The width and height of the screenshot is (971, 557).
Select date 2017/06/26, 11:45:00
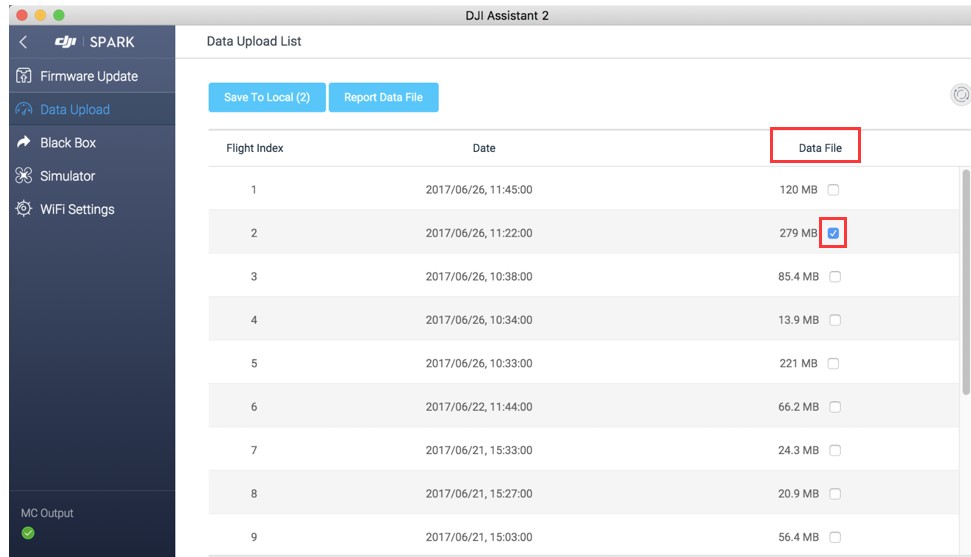click(x=479, y=190)
